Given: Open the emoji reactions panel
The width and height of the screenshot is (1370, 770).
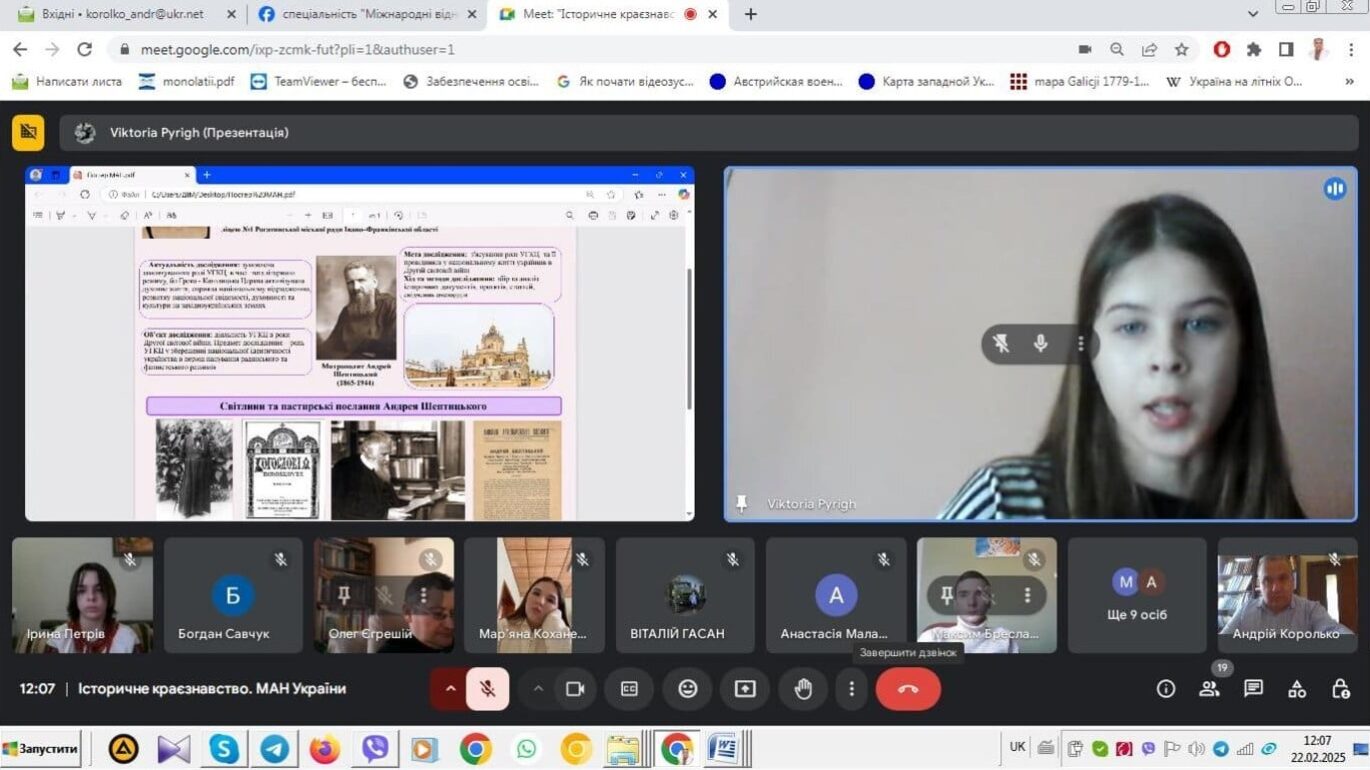Looking at the screenshot, I should tap(687, 689).
